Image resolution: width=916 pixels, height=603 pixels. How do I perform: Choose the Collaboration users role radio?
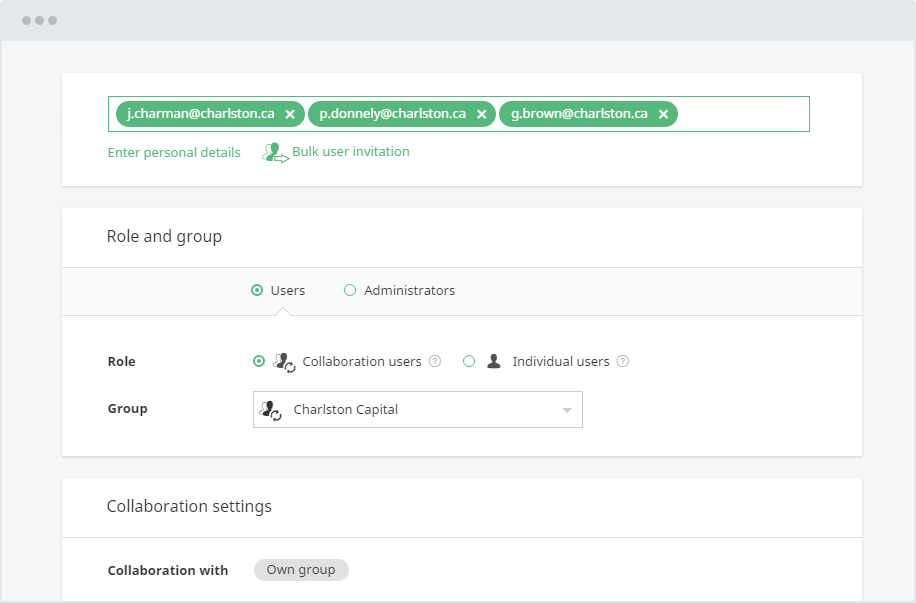[259, 362]
